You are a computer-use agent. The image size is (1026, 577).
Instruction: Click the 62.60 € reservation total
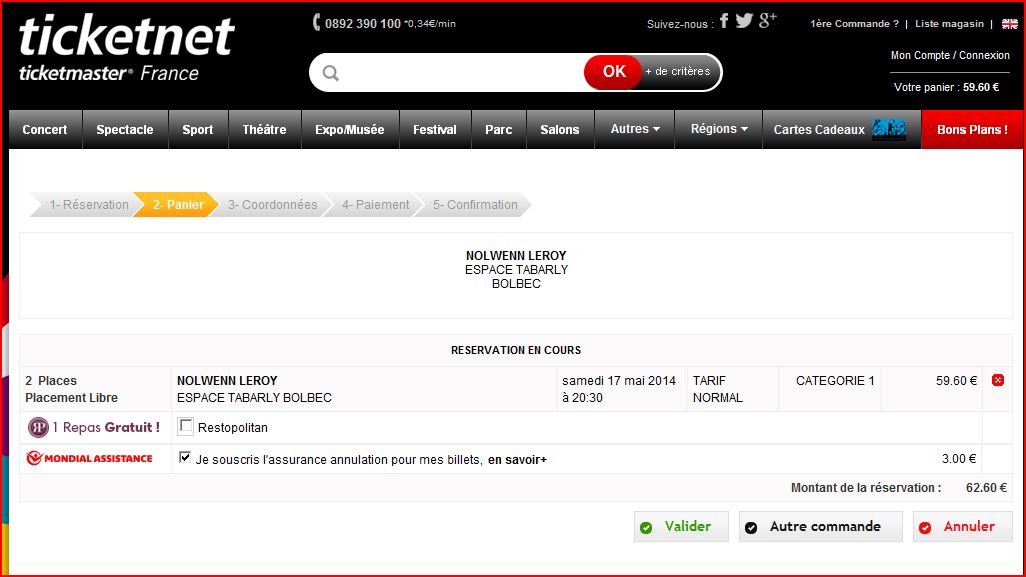point(986,488)
